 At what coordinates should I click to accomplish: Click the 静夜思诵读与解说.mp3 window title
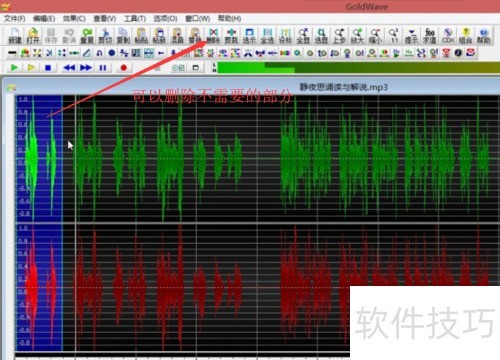pyautogui.click(x=344, y=87)
